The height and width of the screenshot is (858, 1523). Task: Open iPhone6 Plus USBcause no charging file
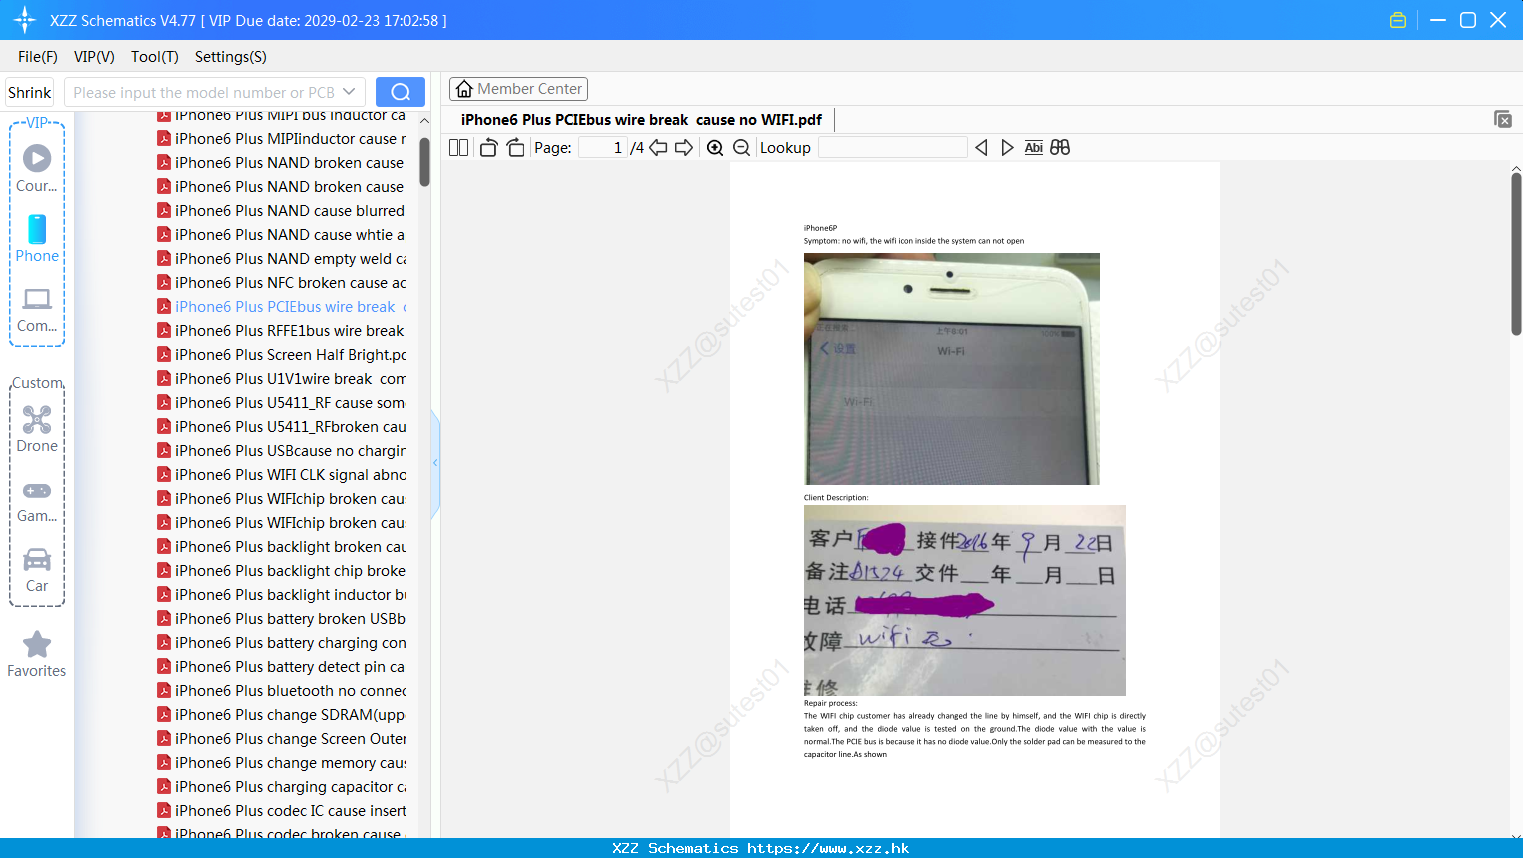281,451
